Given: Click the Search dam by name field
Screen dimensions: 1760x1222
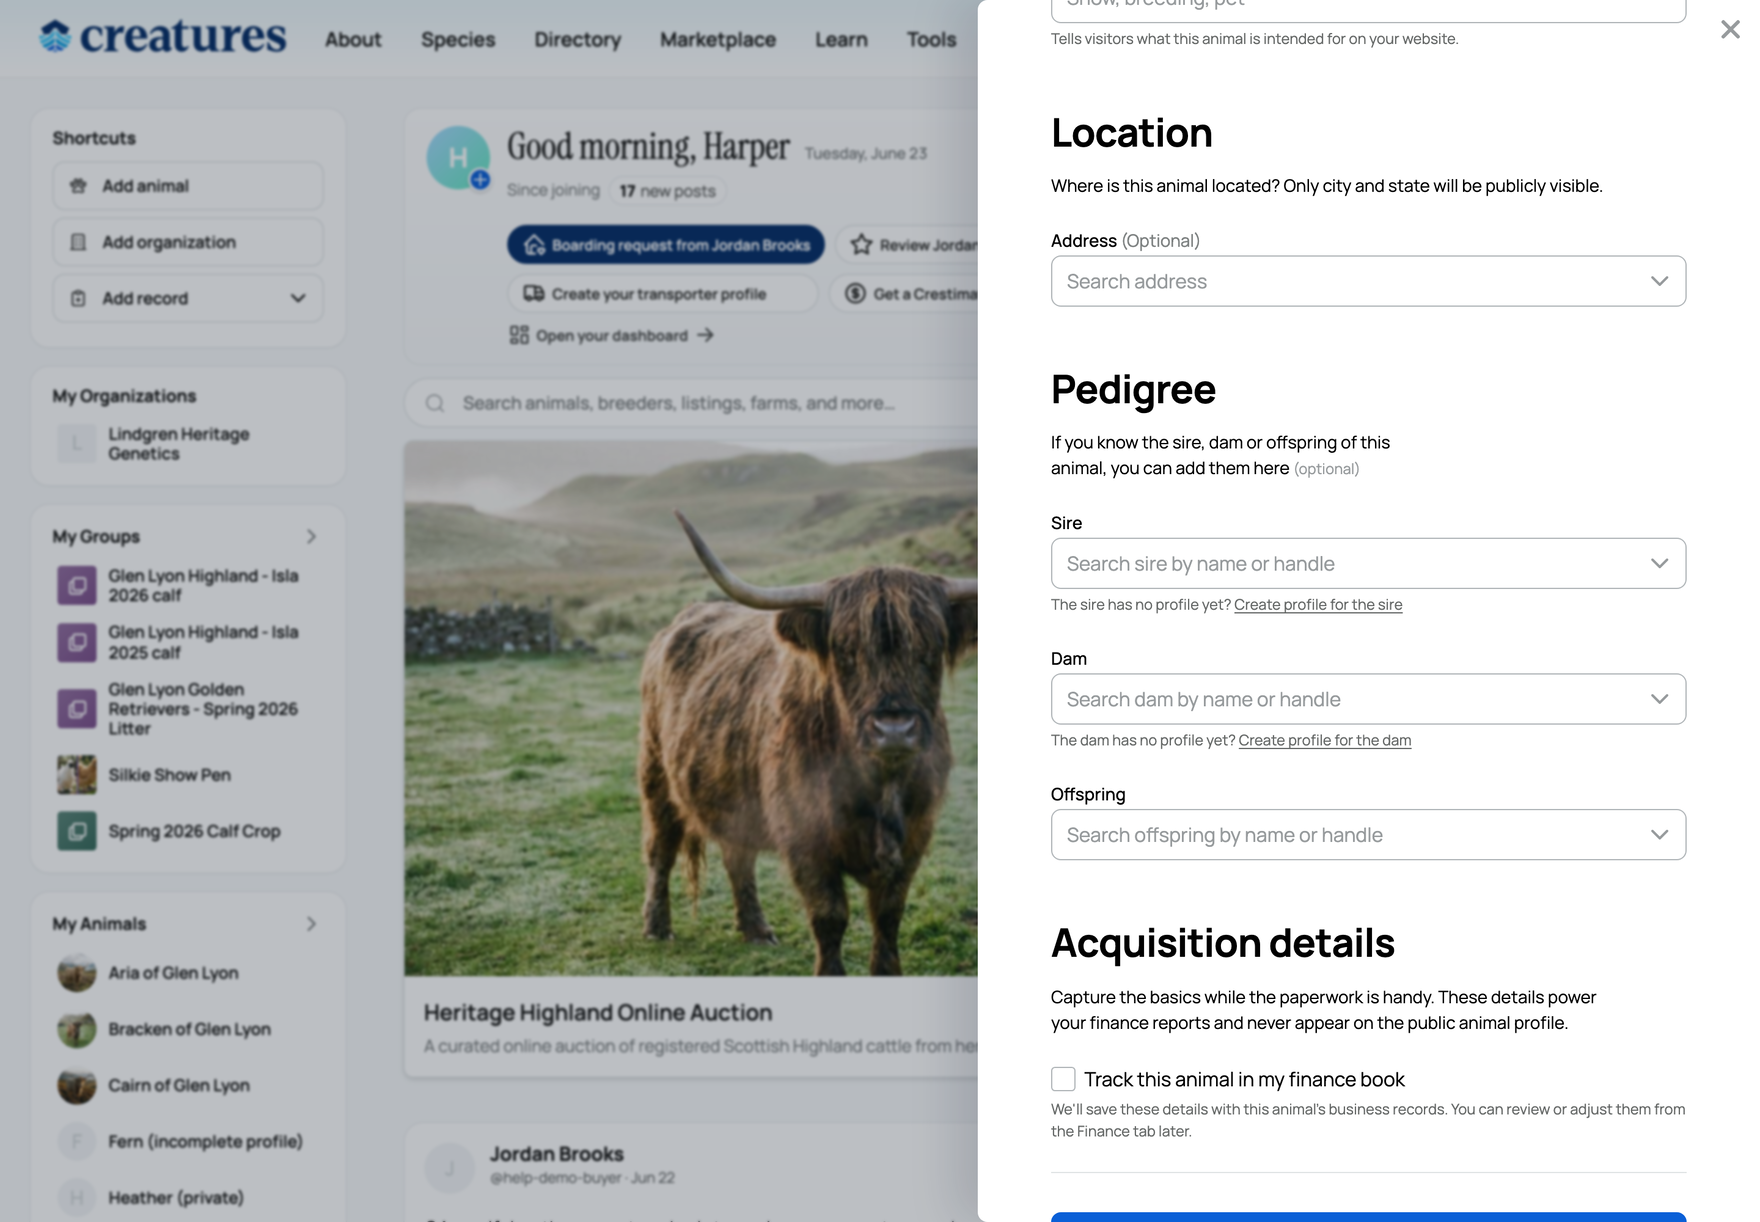Looking at the screenshot, I should click(x=1368, y=699).
